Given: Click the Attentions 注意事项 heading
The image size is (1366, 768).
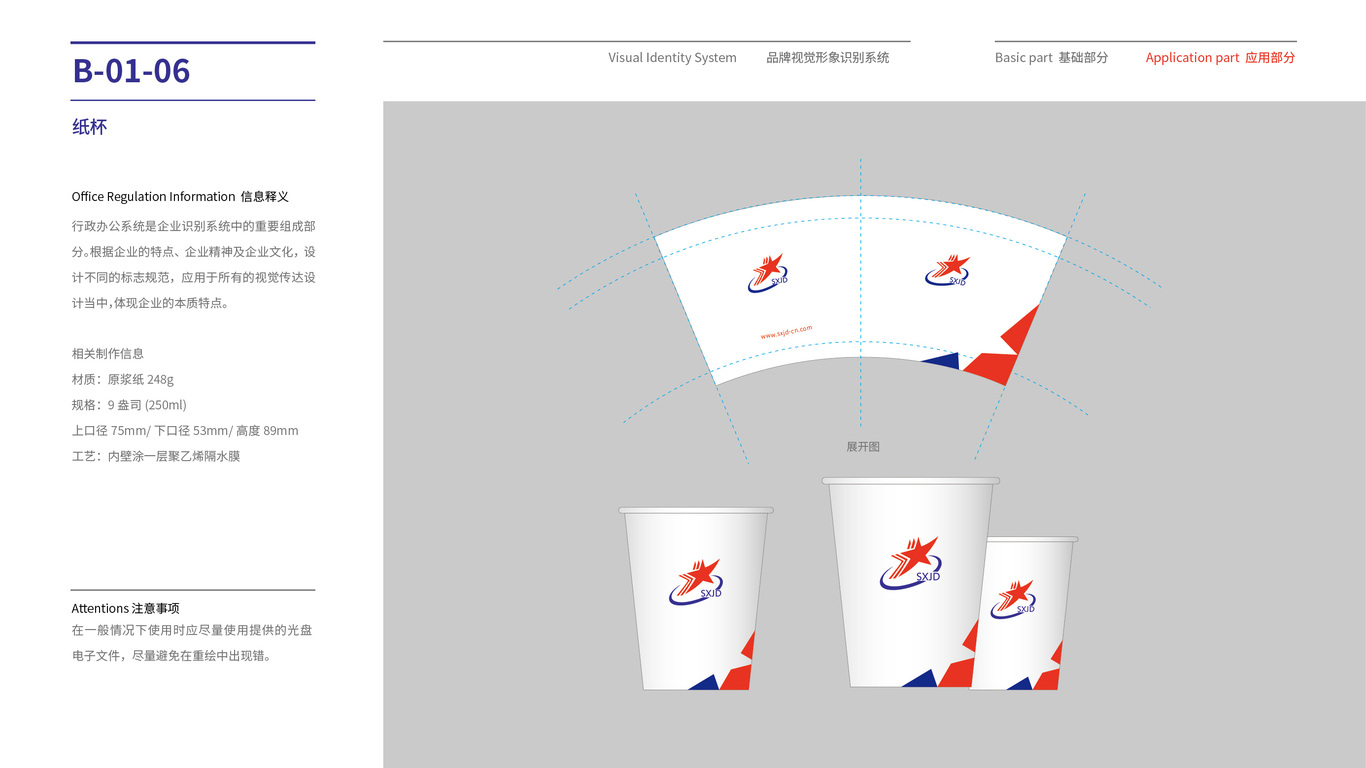Looking at the screenshot, I should pyautogui.click(x=125, y=608).
